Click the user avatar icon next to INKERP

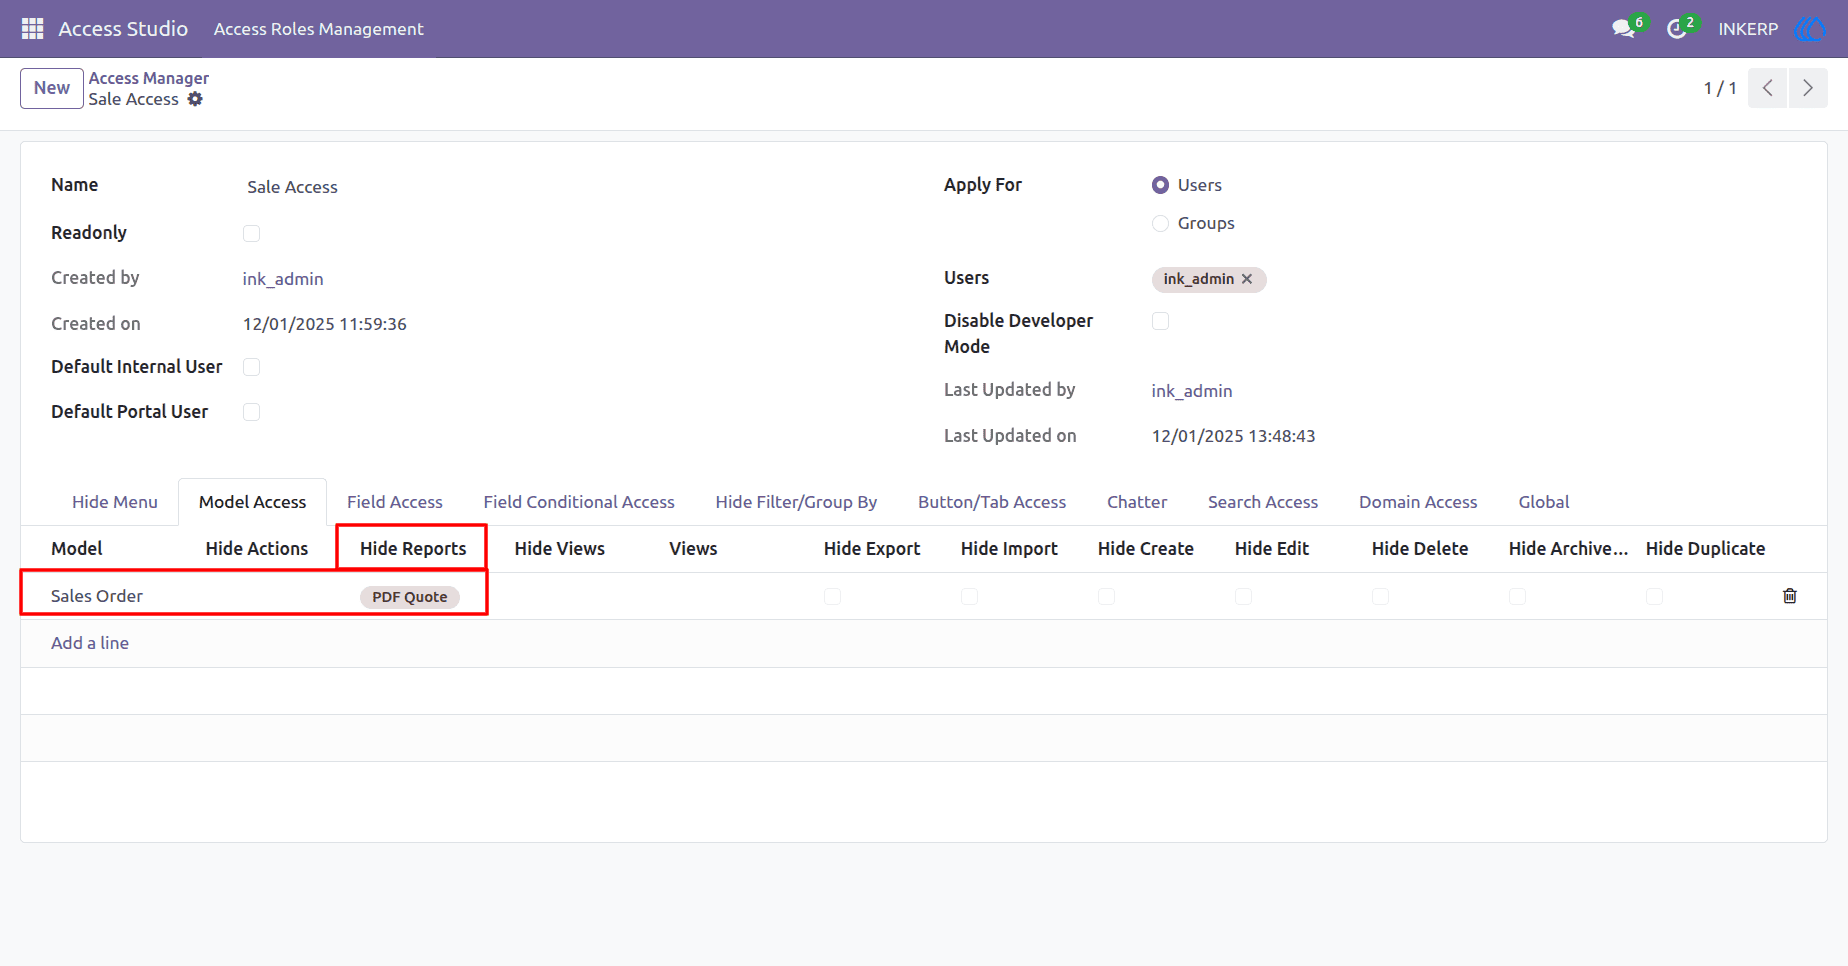[x=1810, y=29]
